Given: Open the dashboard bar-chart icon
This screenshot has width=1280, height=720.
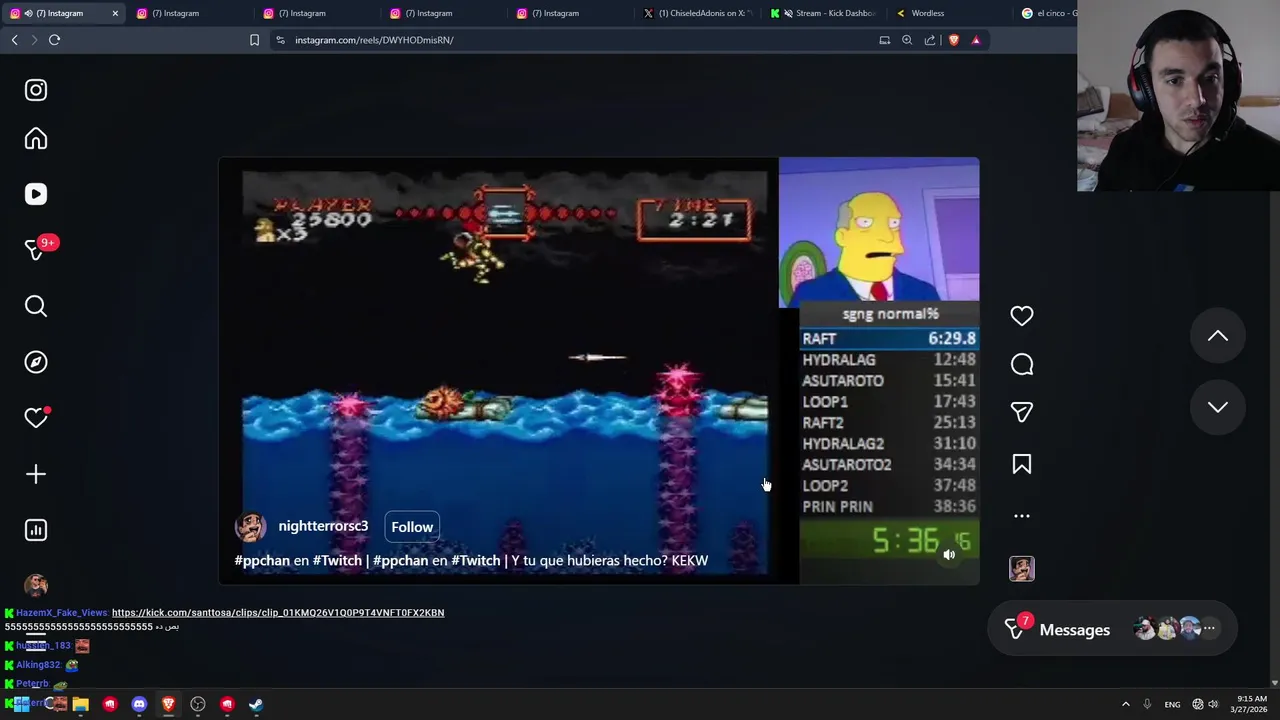Looking at the screenshot, I should [36, 530].
